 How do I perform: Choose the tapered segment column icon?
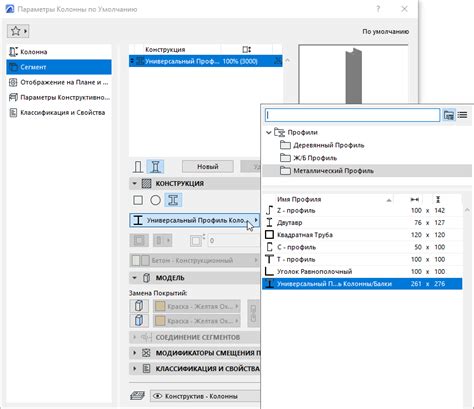click(x=155, y=166)
